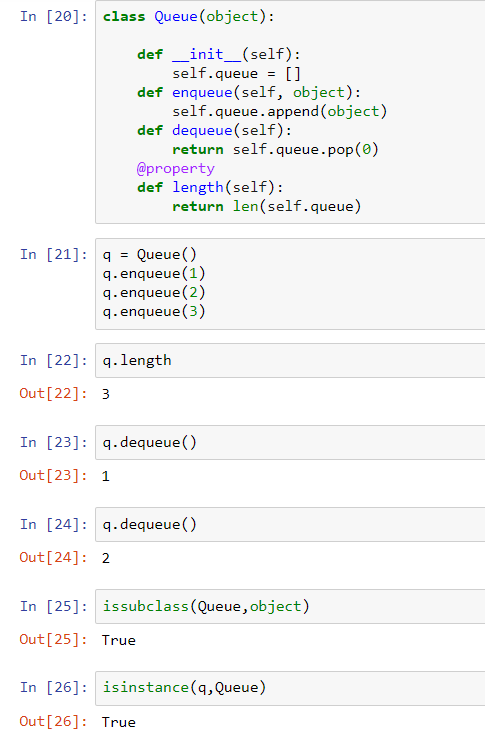Click the 'def enqueue(self, object)' line
Viewport: 485px width, 741px height.
pos(249,93)
